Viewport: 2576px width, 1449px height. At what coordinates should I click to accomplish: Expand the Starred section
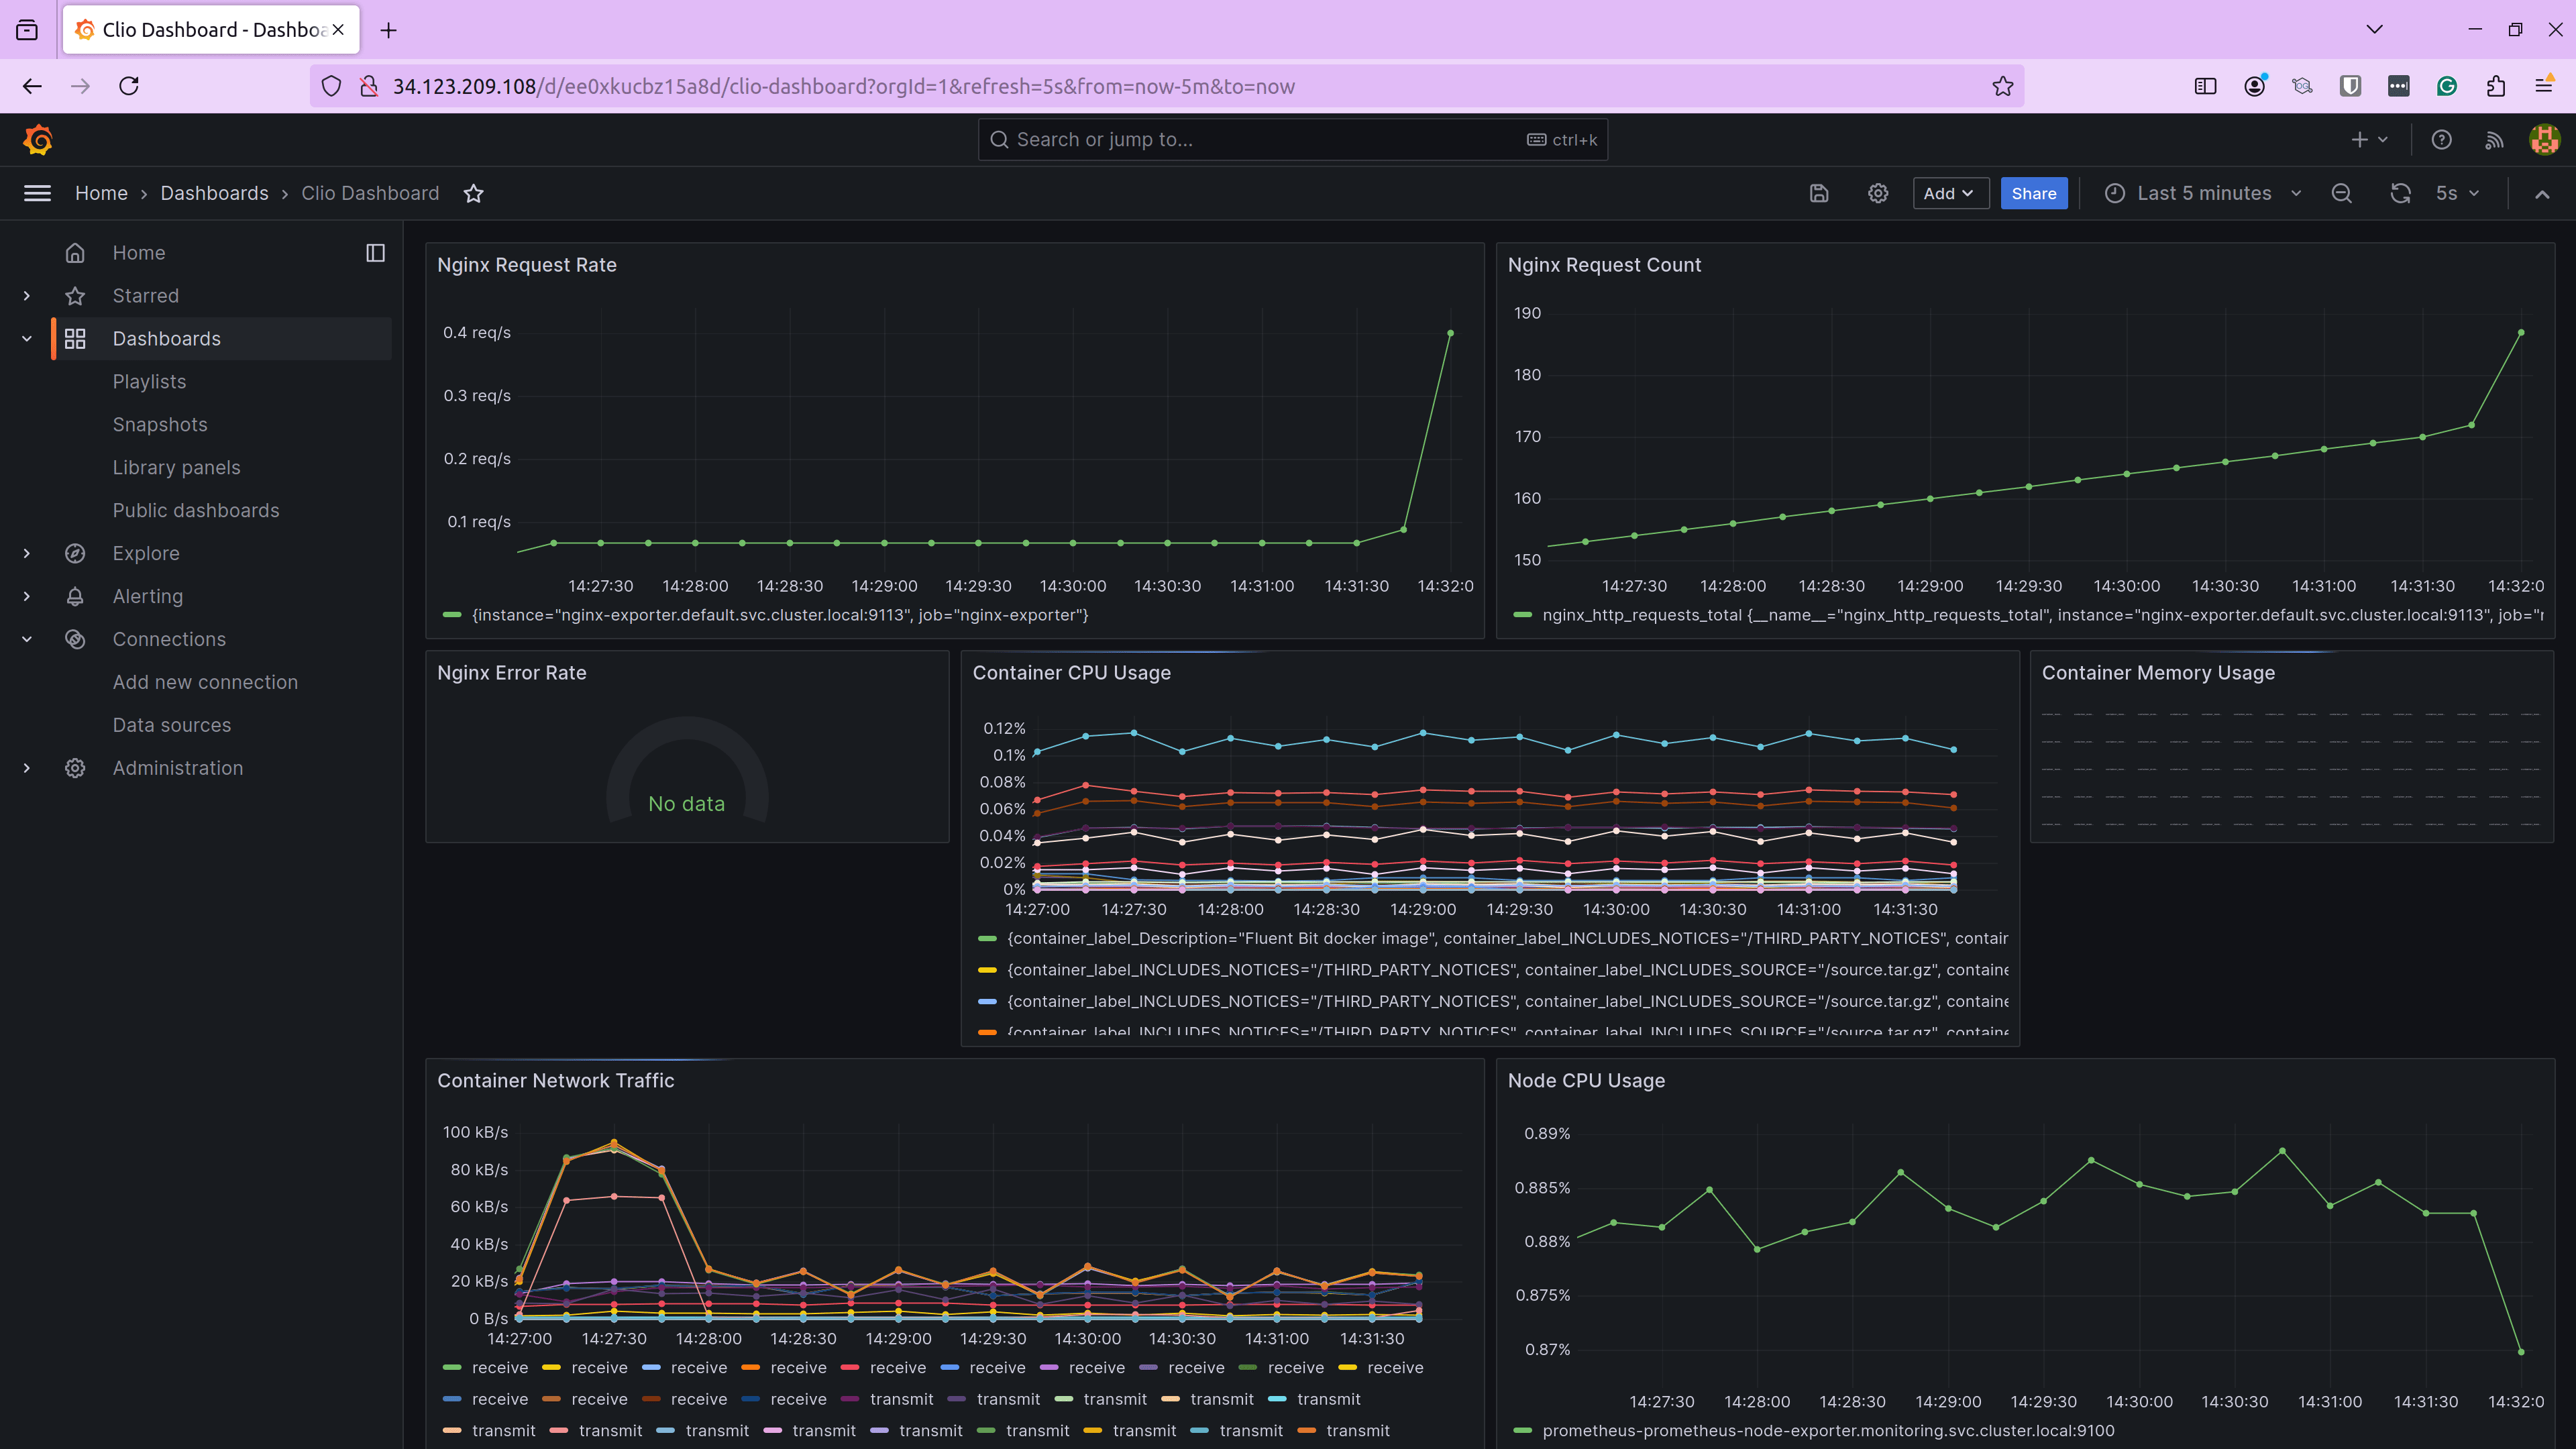[x=26, y=296]
